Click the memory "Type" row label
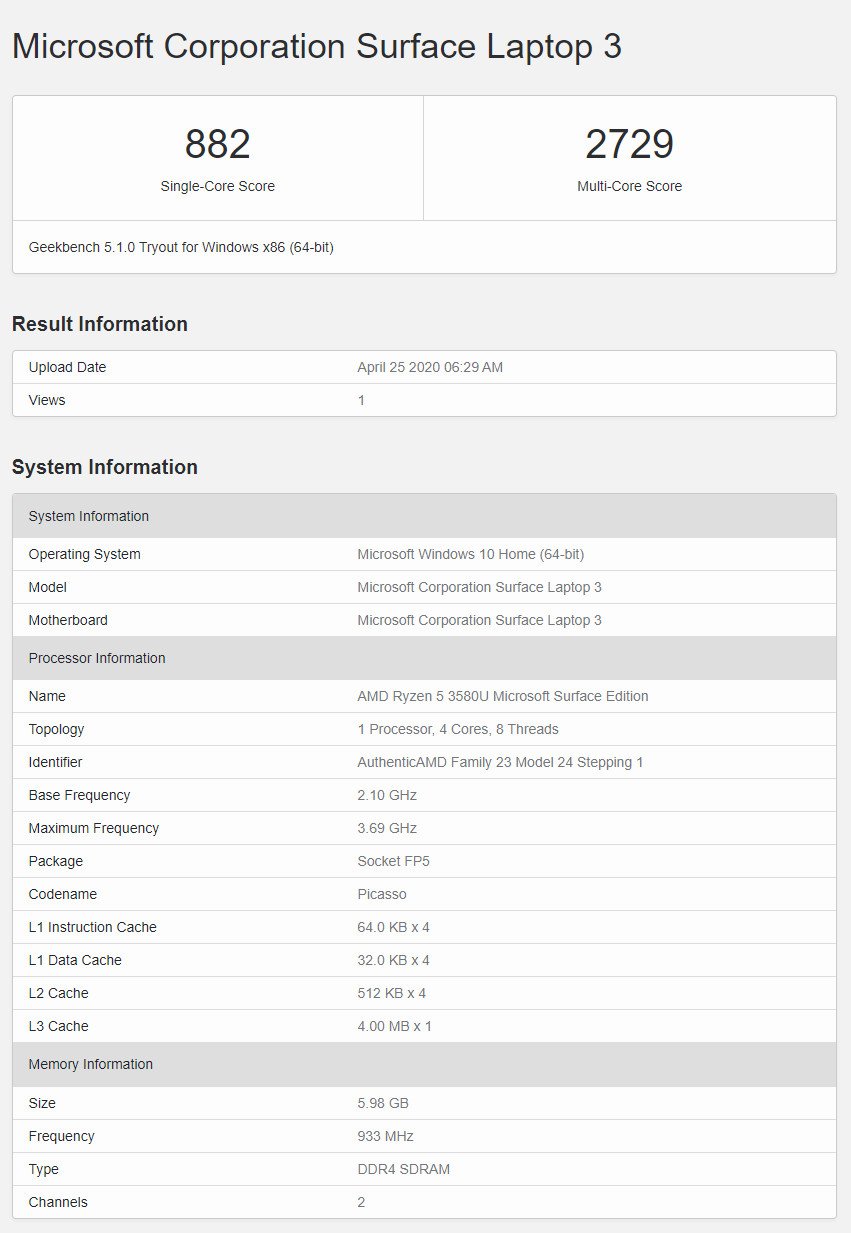851x1233 pixels. coord(44,1169)
